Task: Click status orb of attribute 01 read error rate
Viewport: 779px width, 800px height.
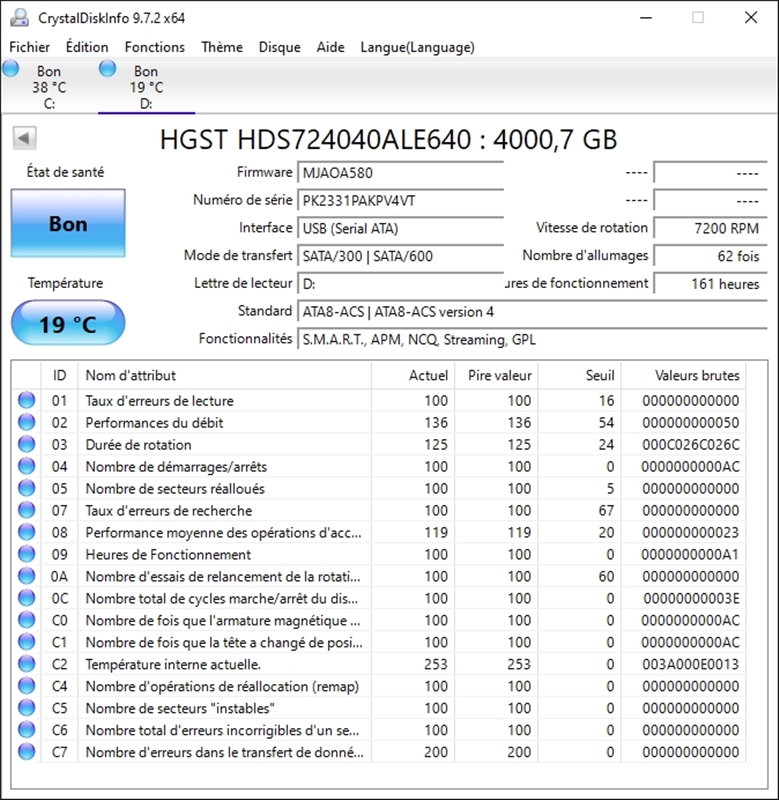Action: [x=26, y=401]
